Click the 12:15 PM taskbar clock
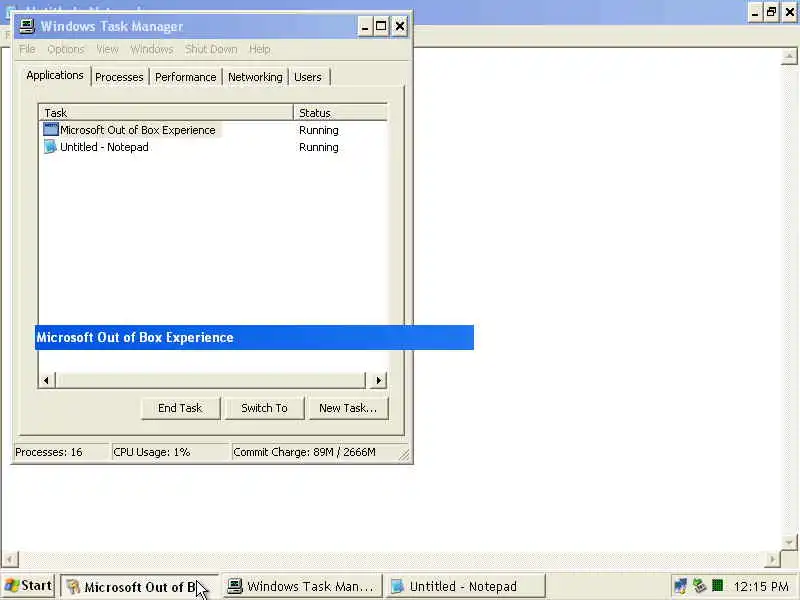Viewport: 800px width, 600px height. click(x=761, y=586)
